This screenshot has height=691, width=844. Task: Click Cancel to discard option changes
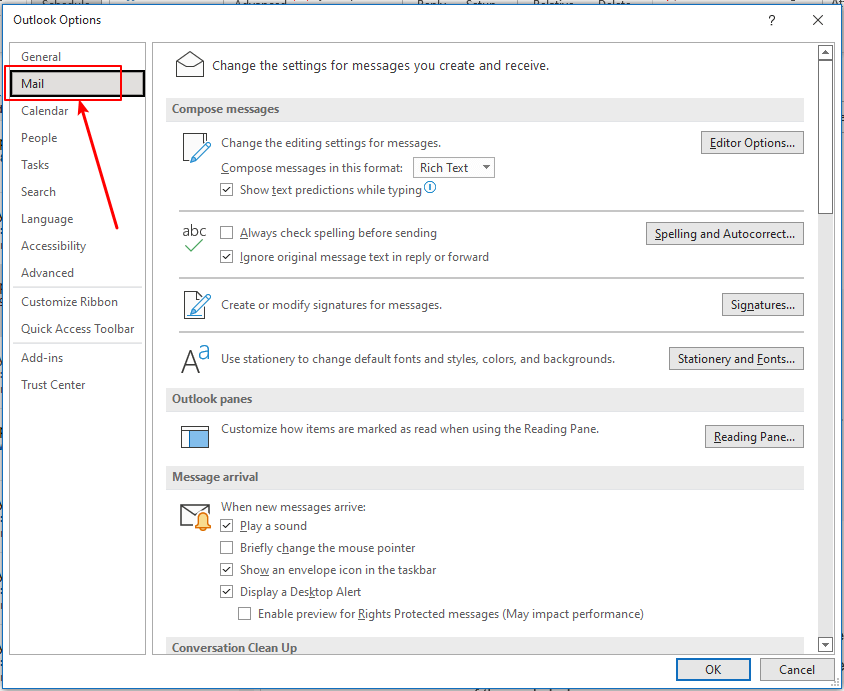point(797,669)
